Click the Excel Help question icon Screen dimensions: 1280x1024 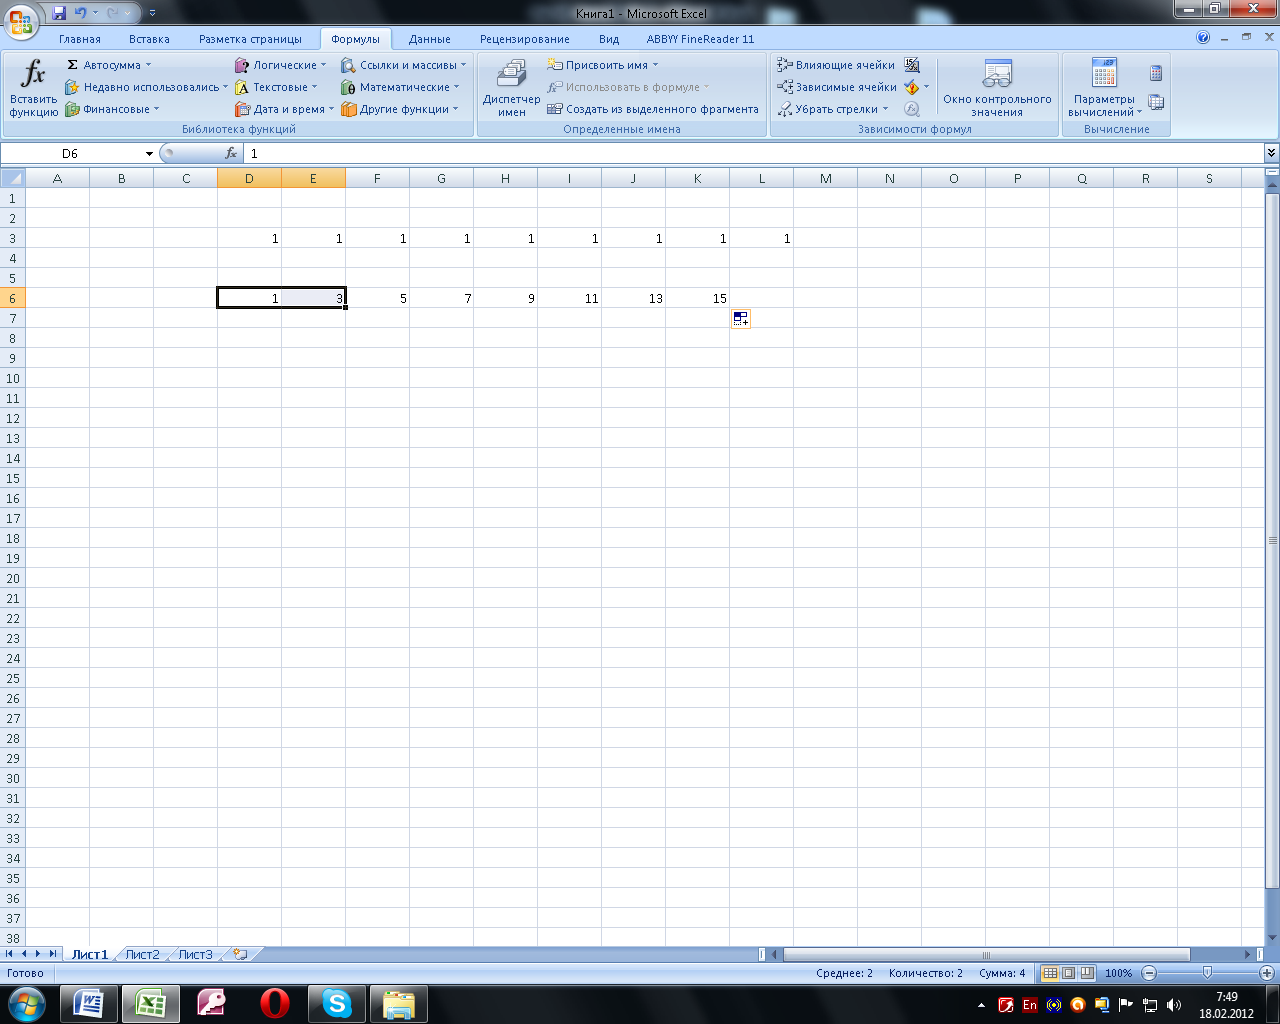[x=1203, y=37]
